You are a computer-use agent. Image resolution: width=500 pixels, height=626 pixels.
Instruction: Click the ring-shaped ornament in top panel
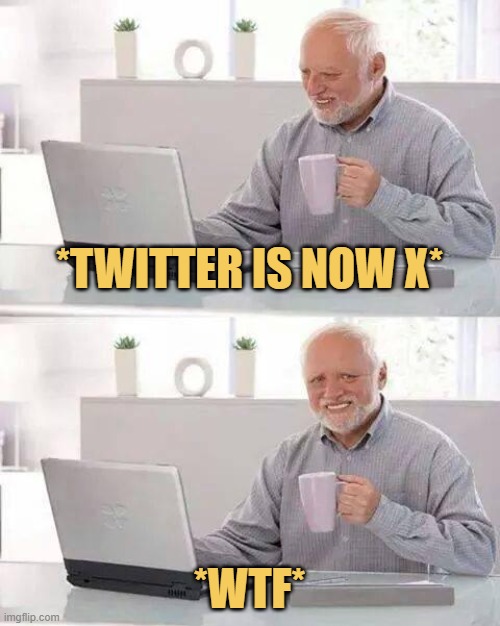(193, 59)
